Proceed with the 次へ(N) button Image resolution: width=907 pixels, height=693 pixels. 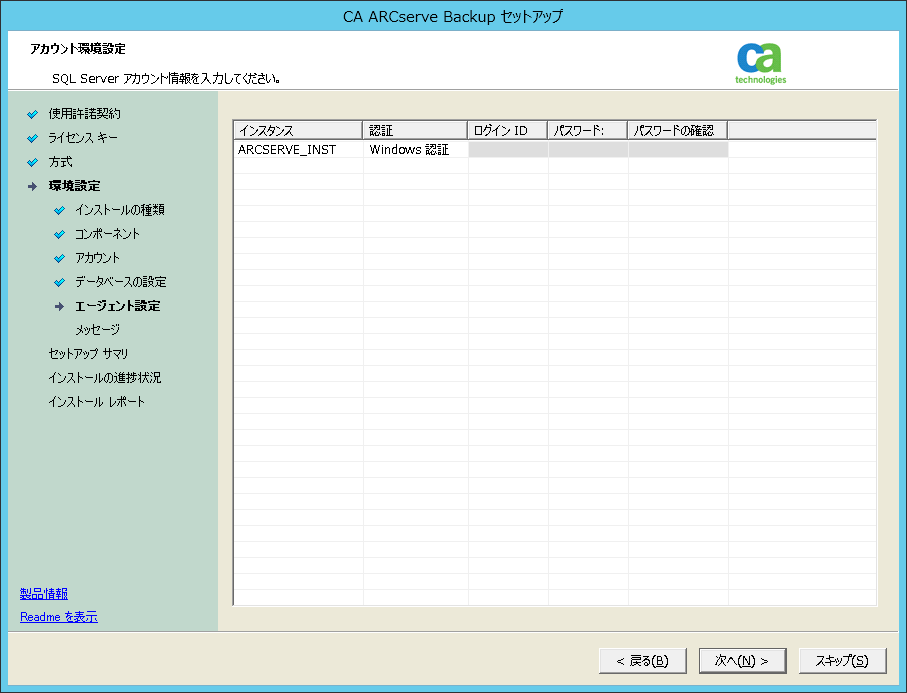[742, 661]
